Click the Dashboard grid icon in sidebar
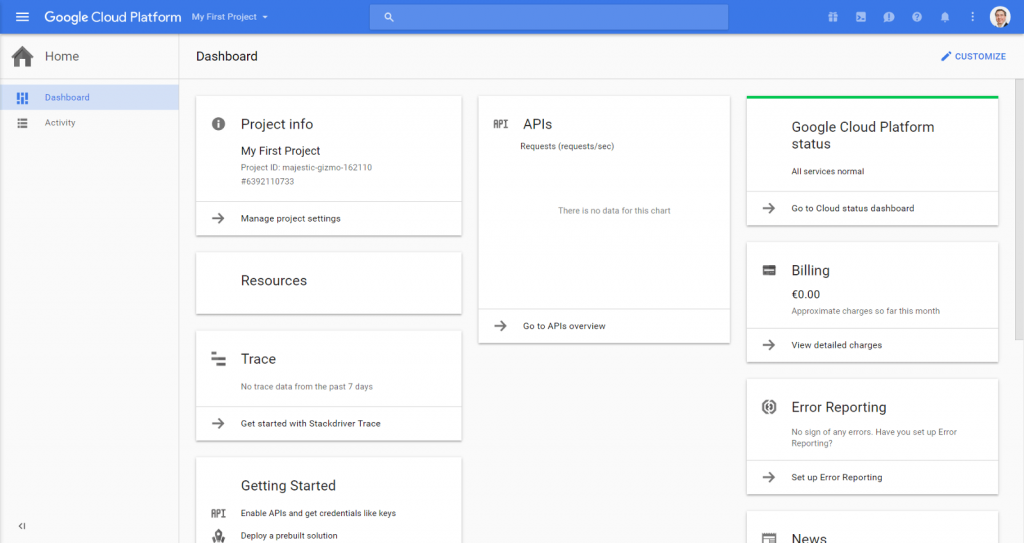The width and height of the screenshot is (1024, 543). click(x=22, y=98)
